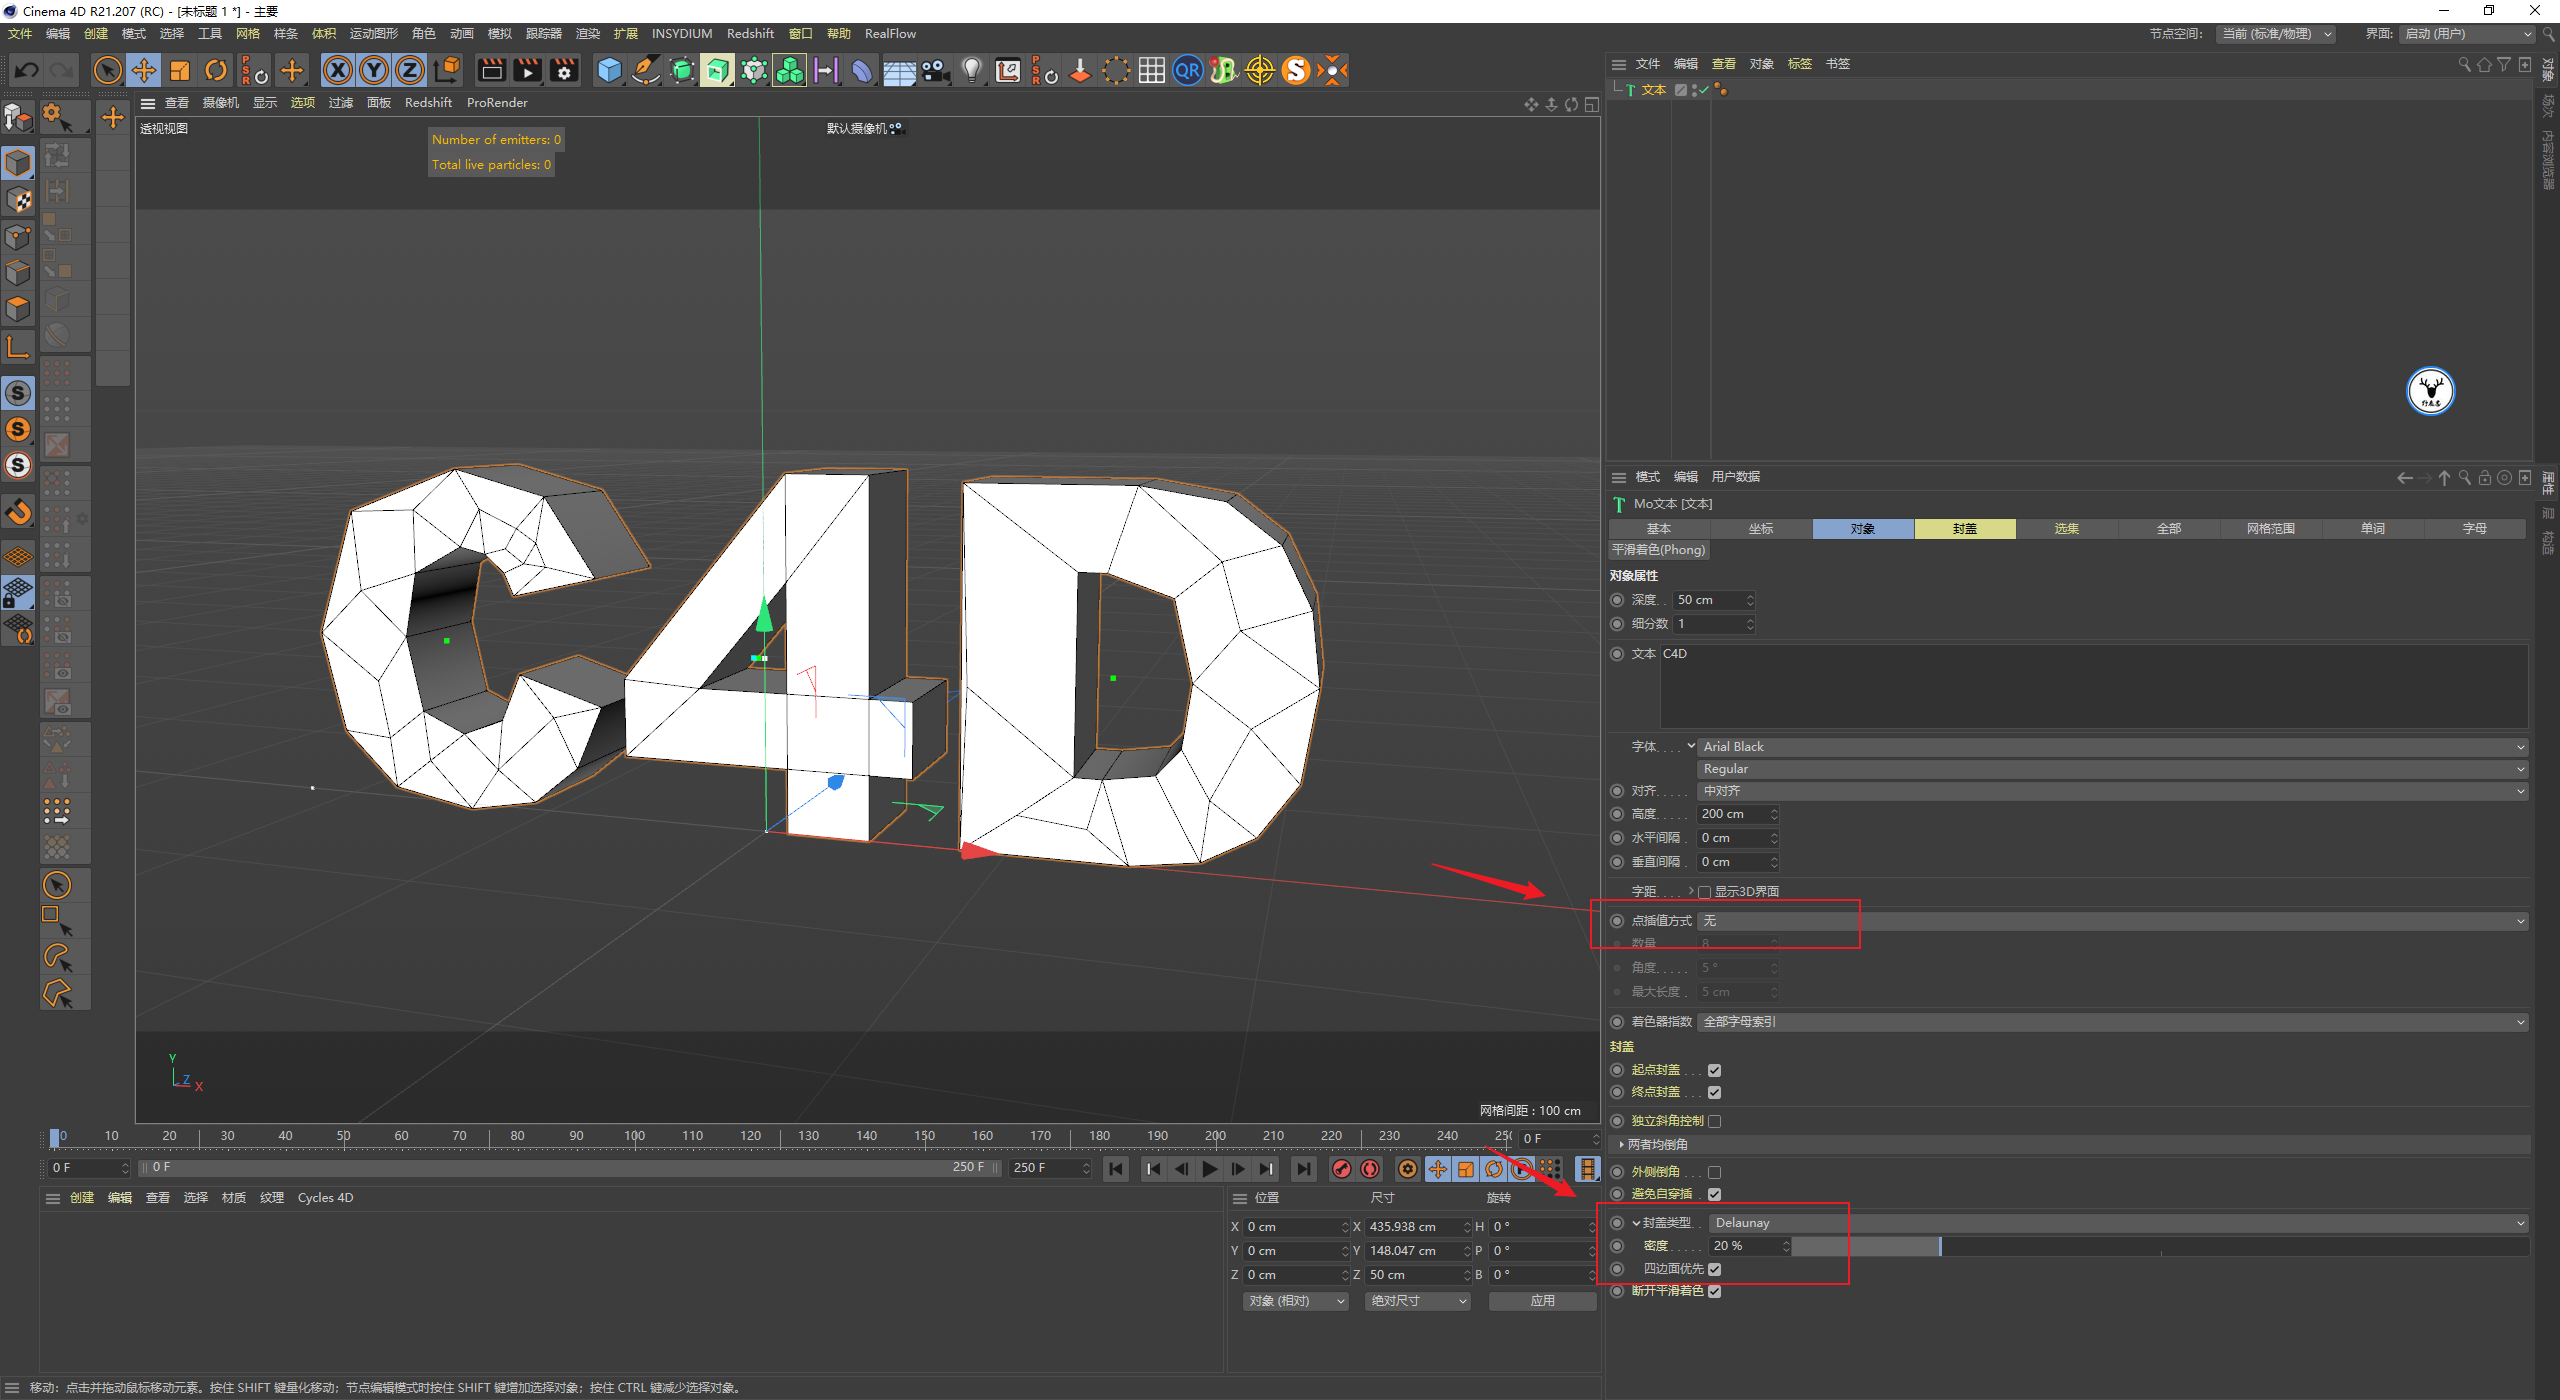Click the 密度 slider bar
Viewport: 2560px width, 1400px height.
[2160, 1246]
